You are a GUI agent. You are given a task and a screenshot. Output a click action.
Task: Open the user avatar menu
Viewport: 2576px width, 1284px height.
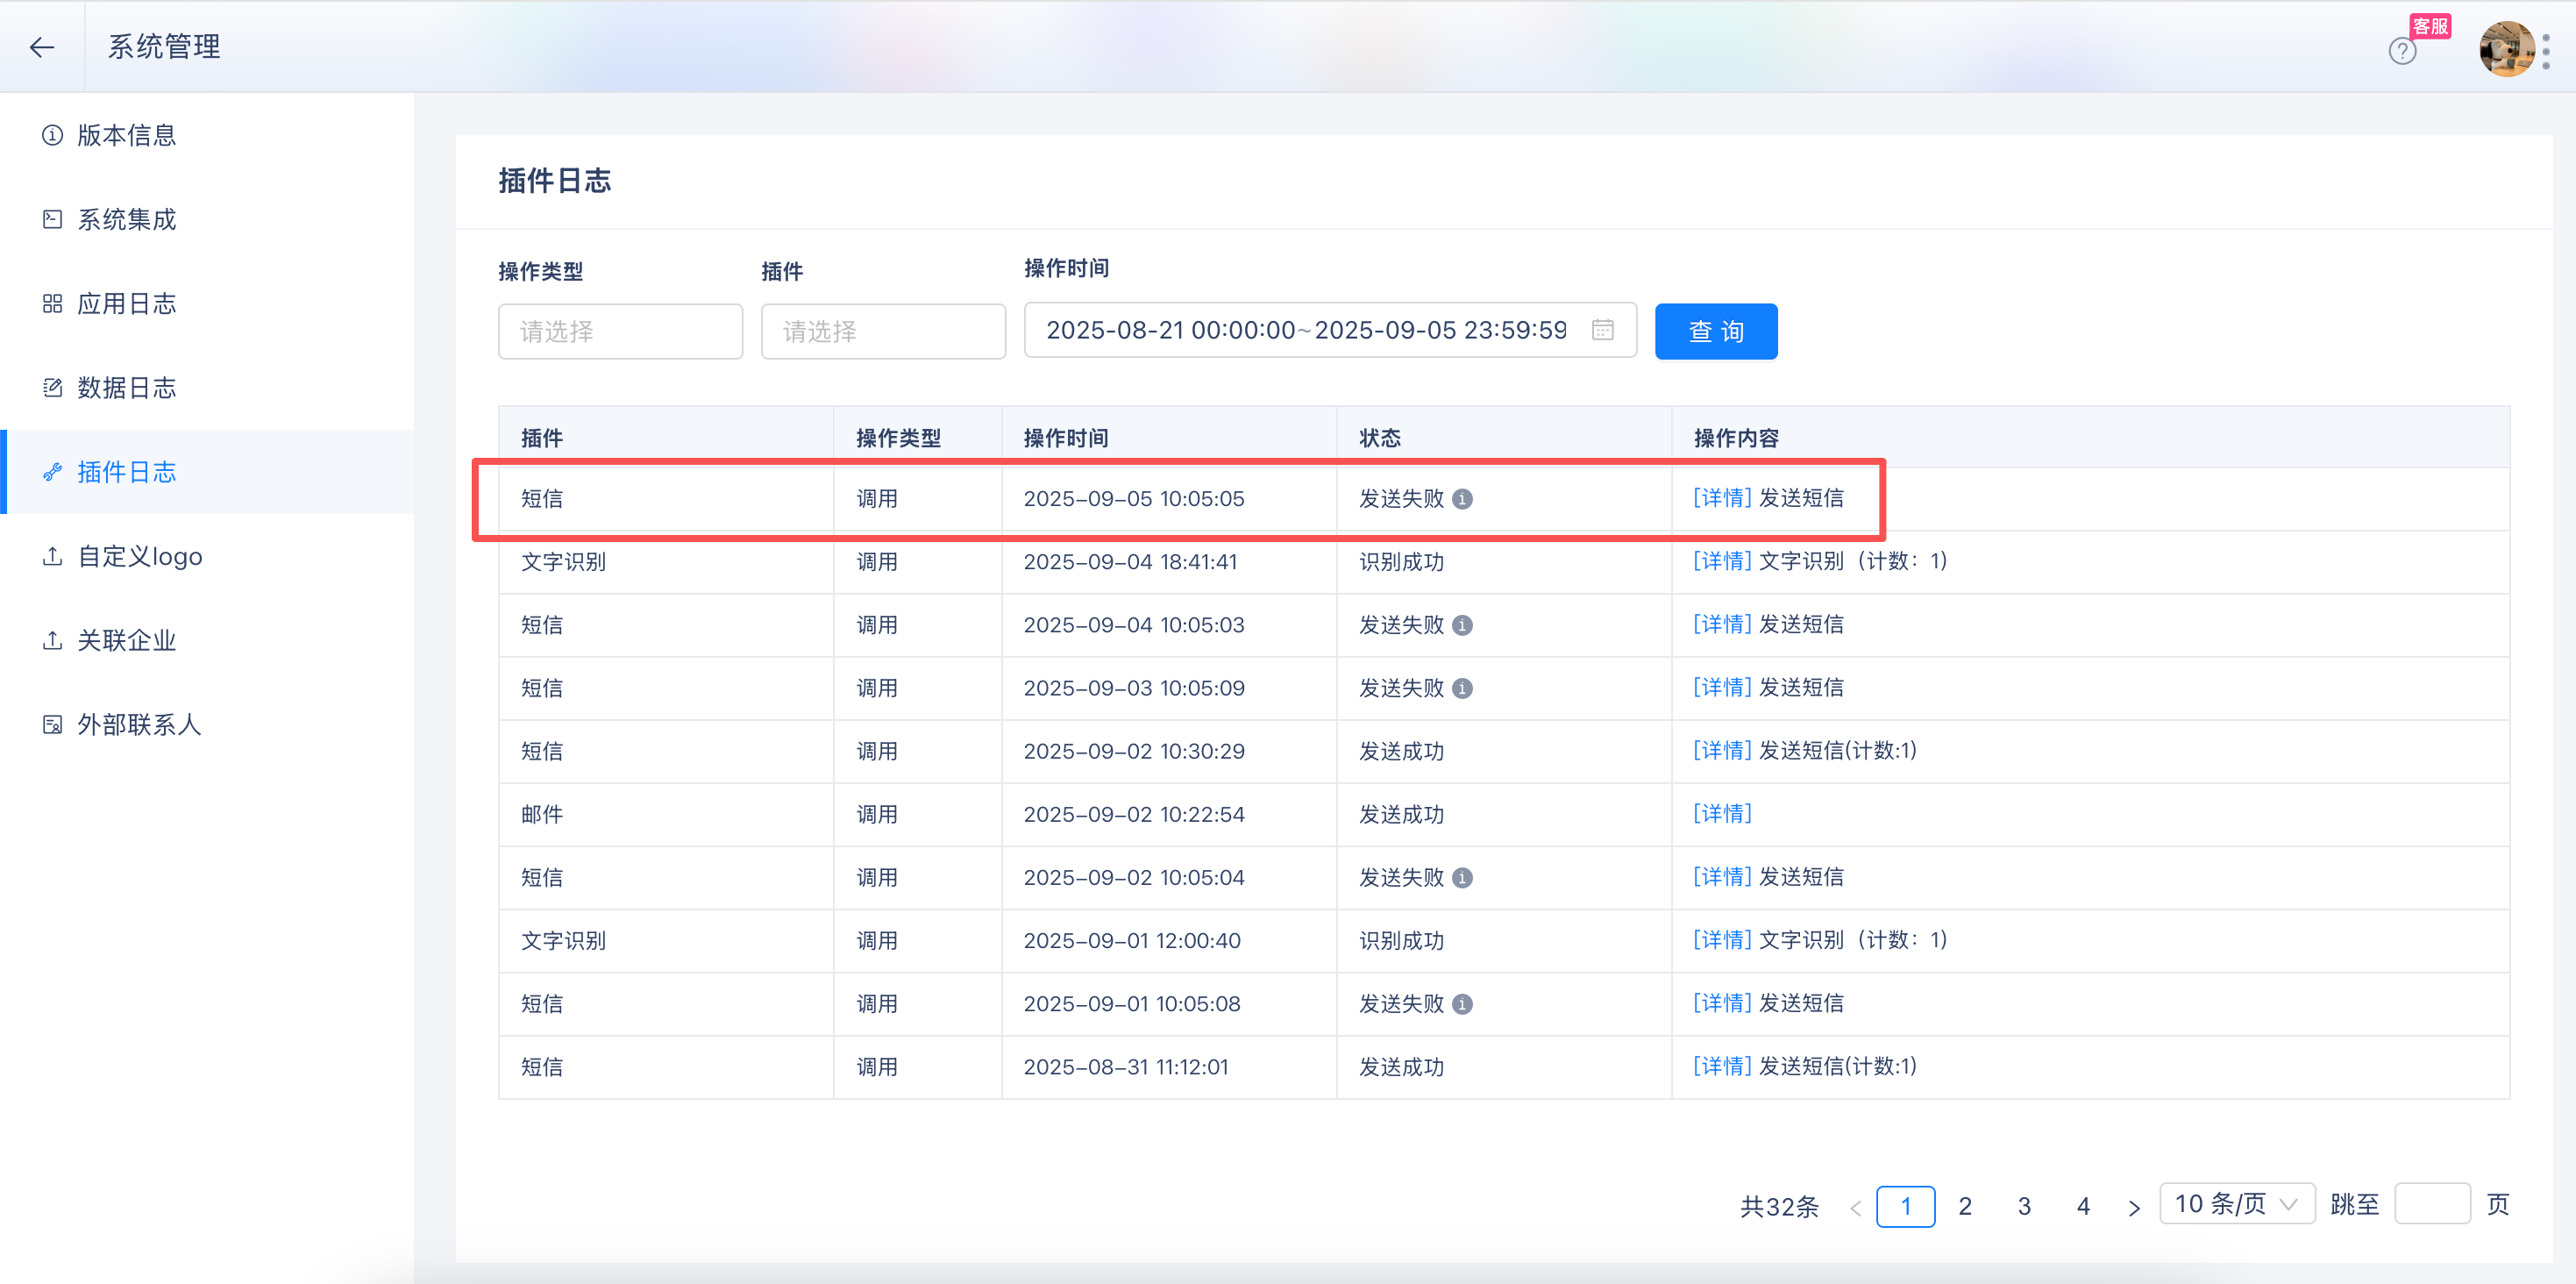(2506, 48)
